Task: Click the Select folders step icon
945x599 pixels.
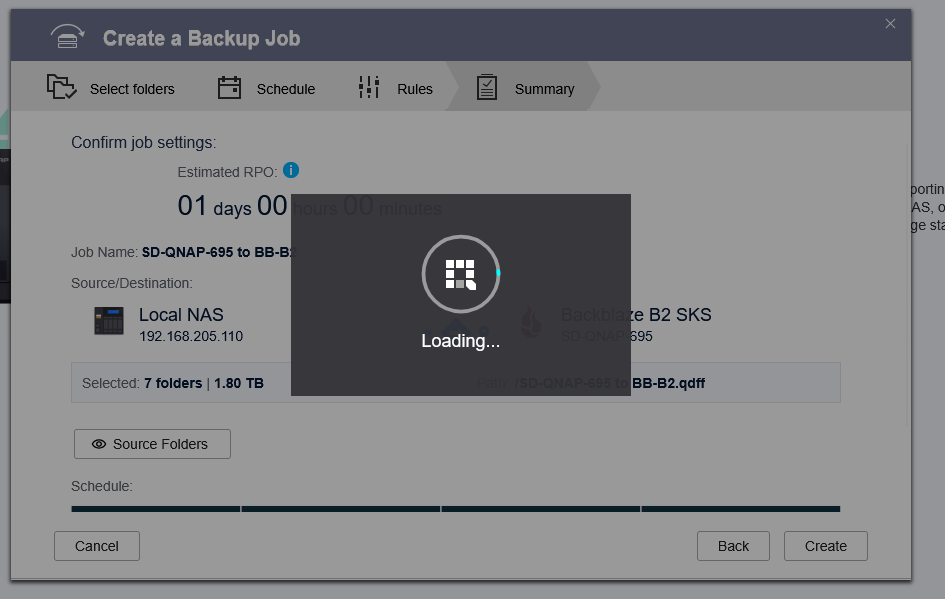Action: click(60, 88)
